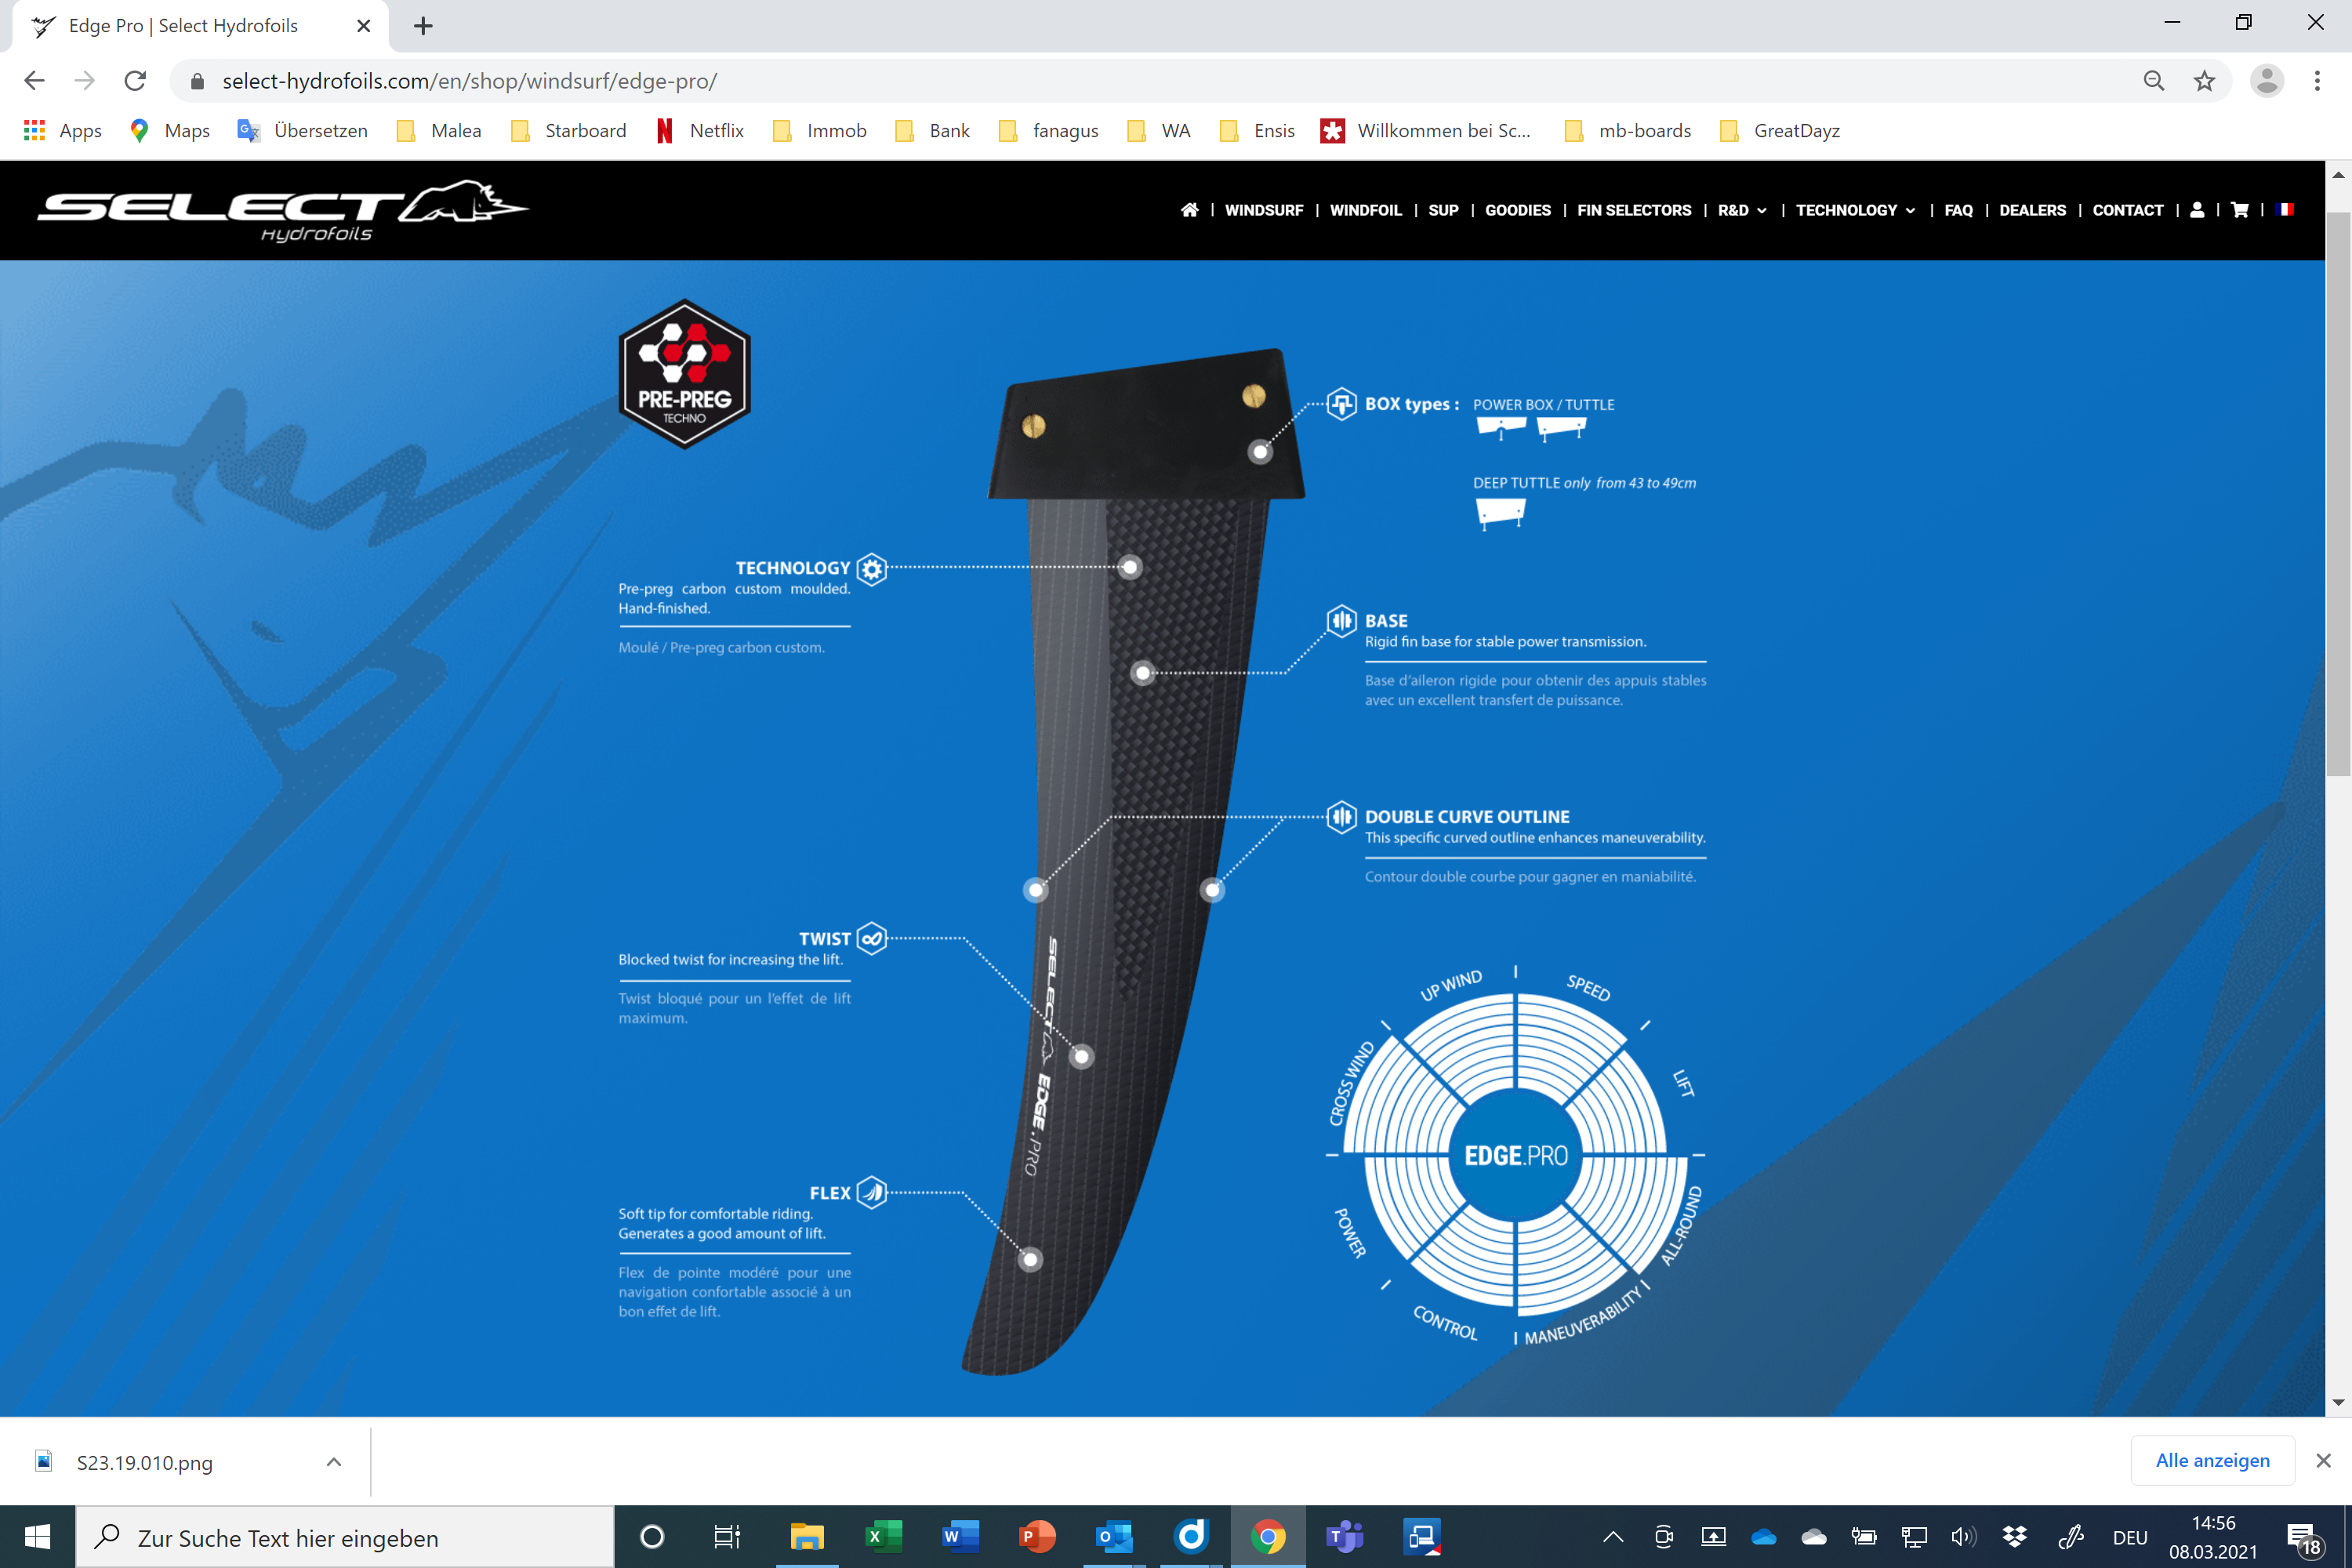Open Task View on the taskbar

pyautogui.click(x=727, y=1537)
